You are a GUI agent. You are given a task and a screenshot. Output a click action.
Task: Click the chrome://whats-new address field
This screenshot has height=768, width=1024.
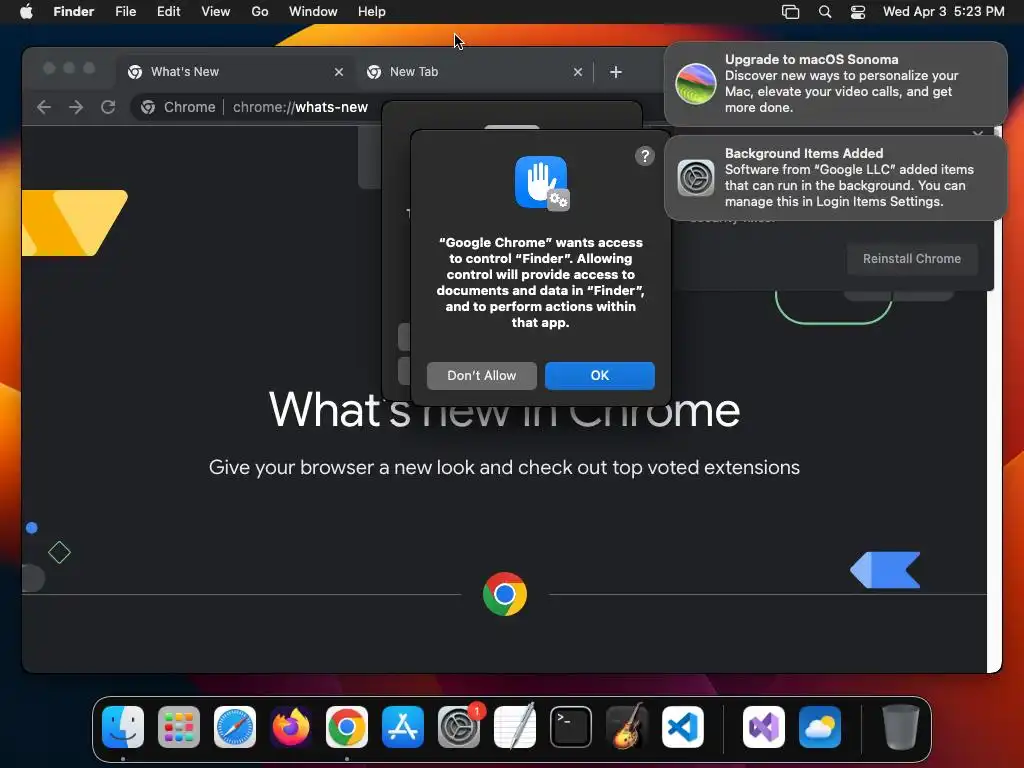[x=300, y=107]
